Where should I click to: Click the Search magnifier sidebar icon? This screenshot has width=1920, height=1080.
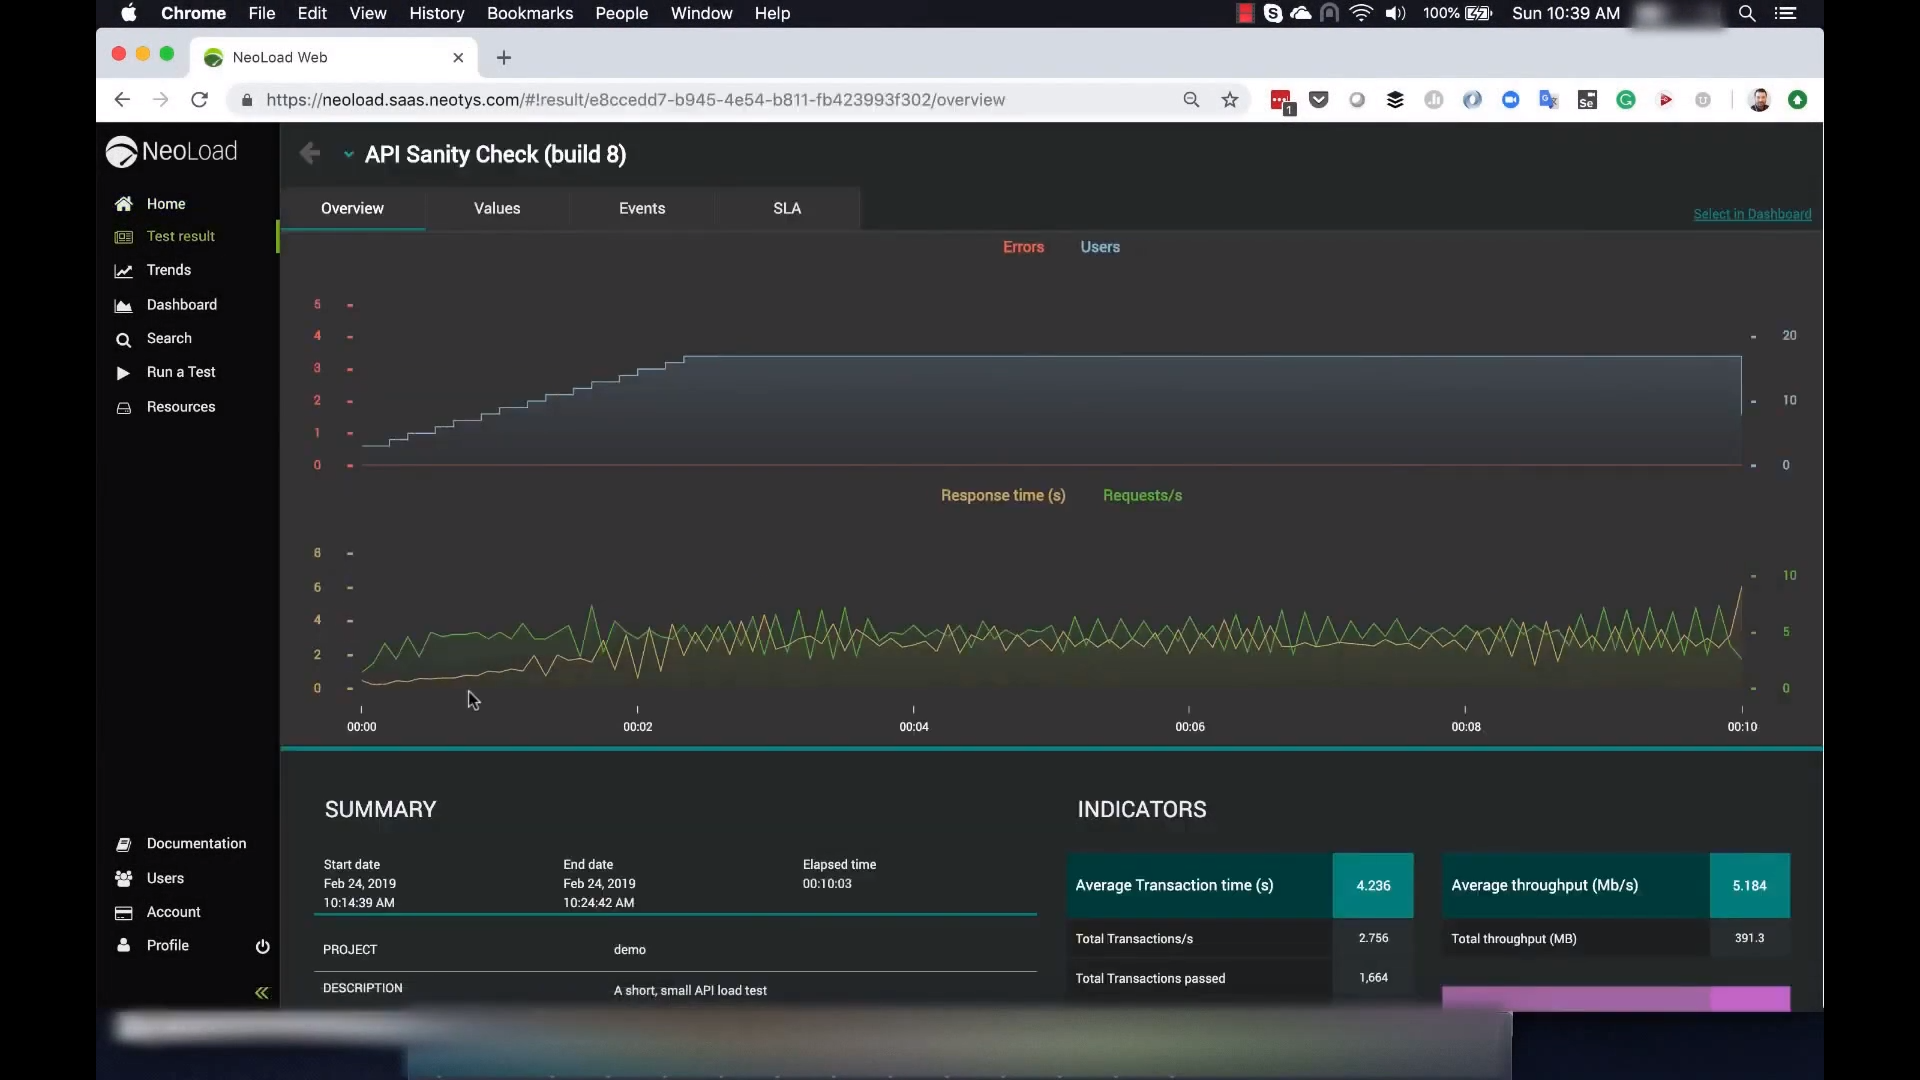pos(123,340)
